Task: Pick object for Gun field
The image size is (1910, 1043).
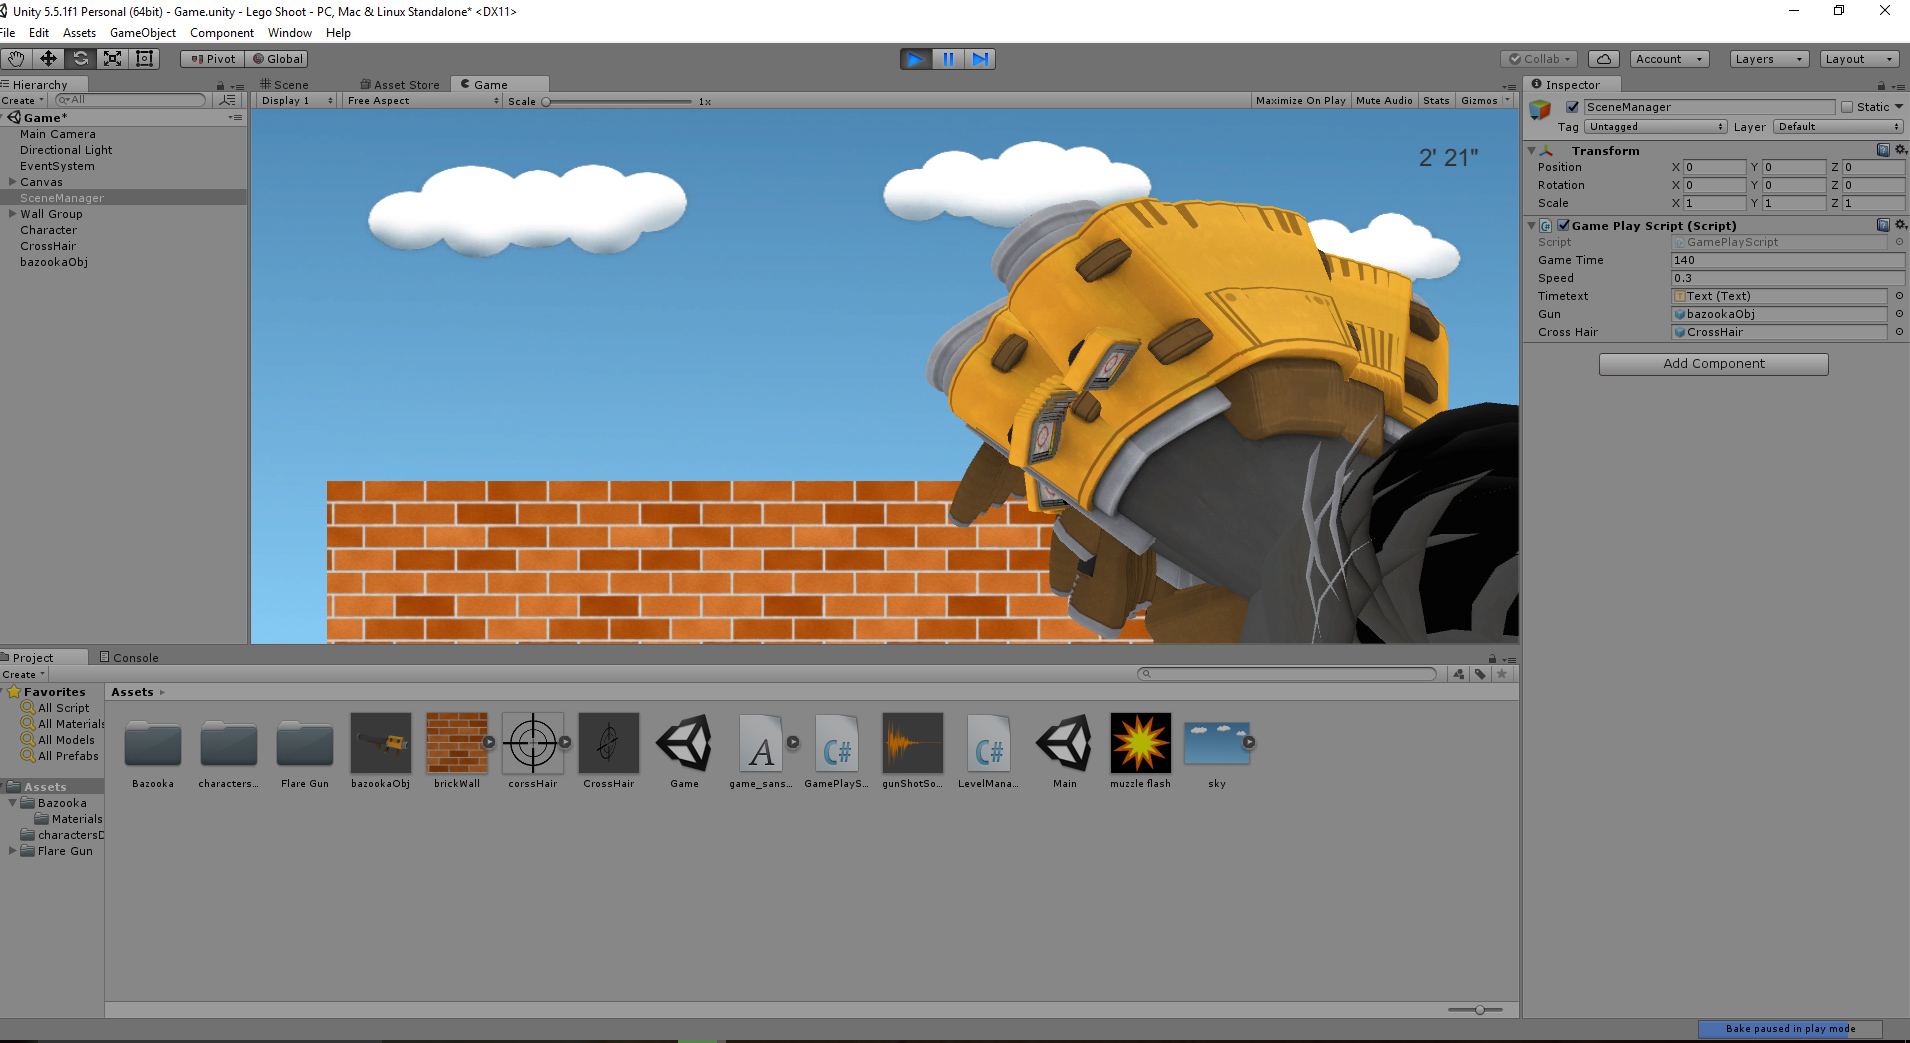Action: (x=1899, y=314)
